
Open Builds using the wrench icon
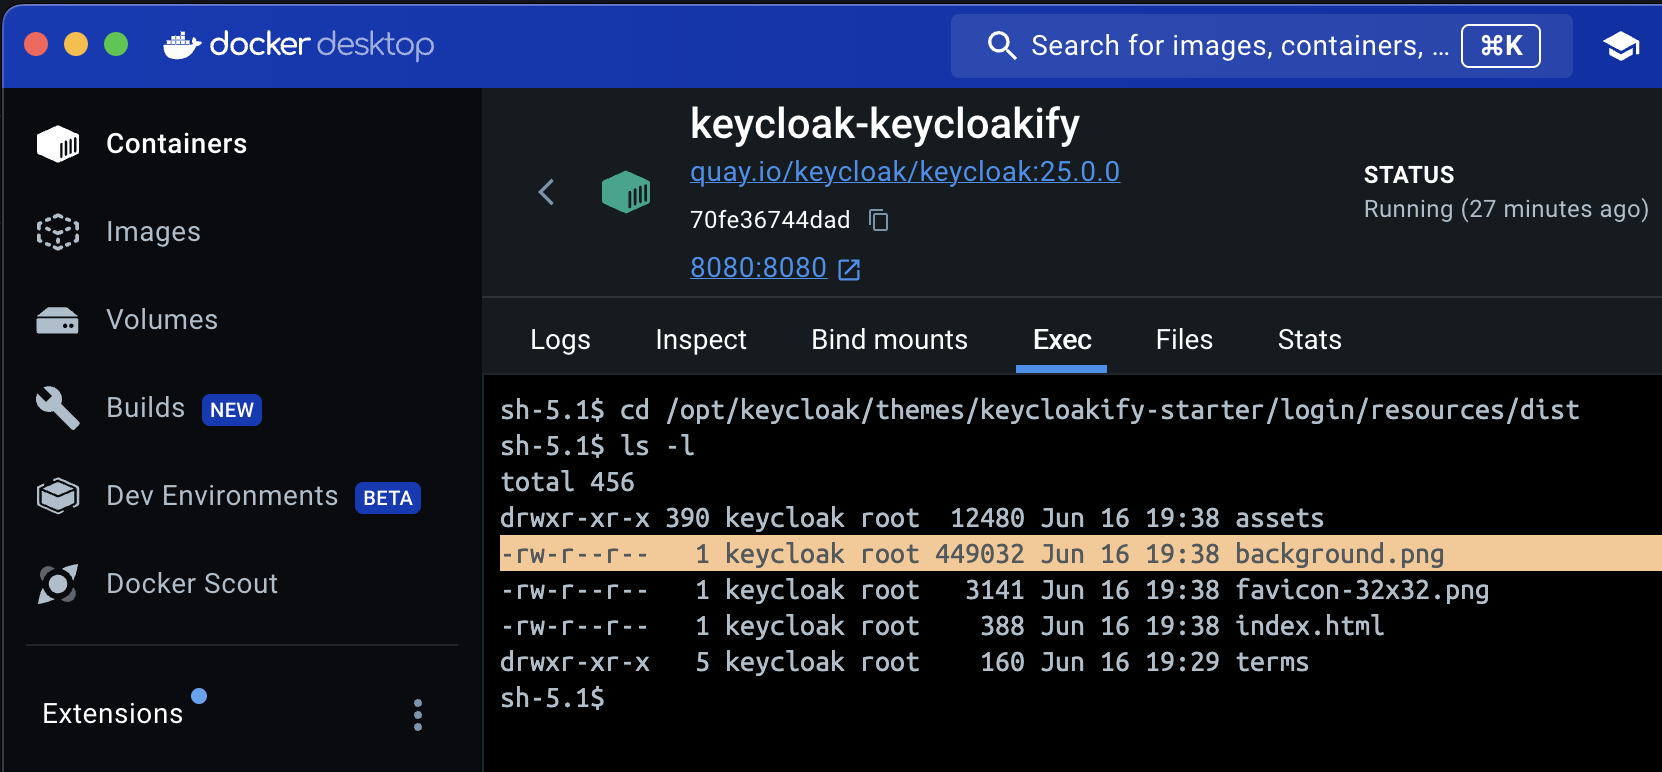58,408
